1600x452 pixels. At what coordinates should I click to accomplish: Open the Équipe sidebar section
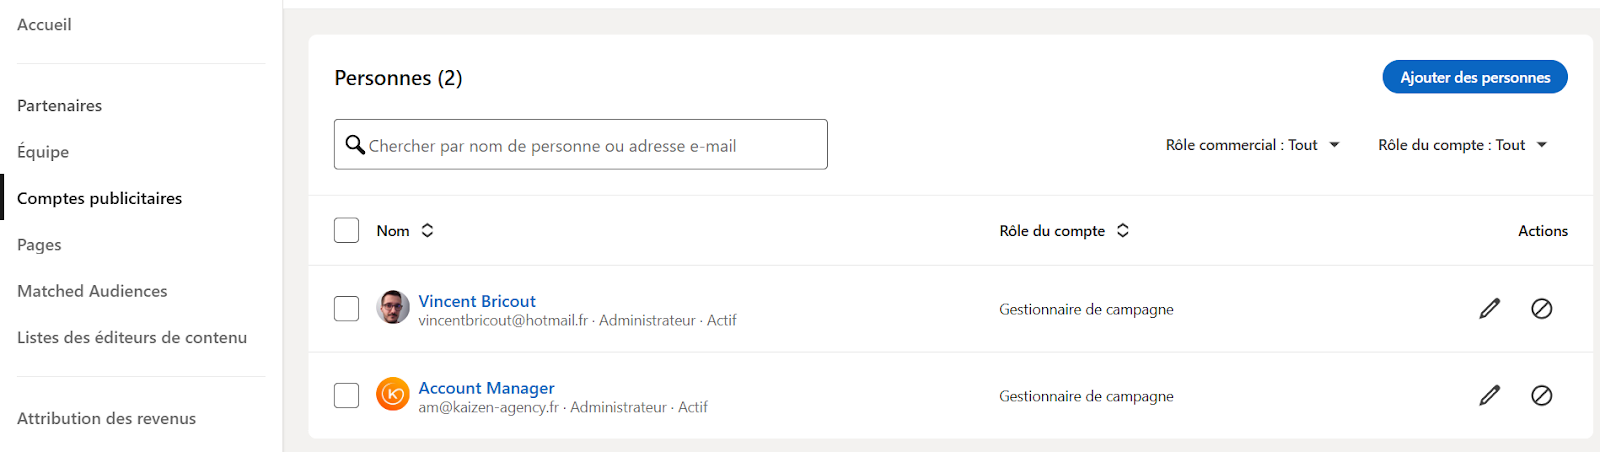[43, 152]
